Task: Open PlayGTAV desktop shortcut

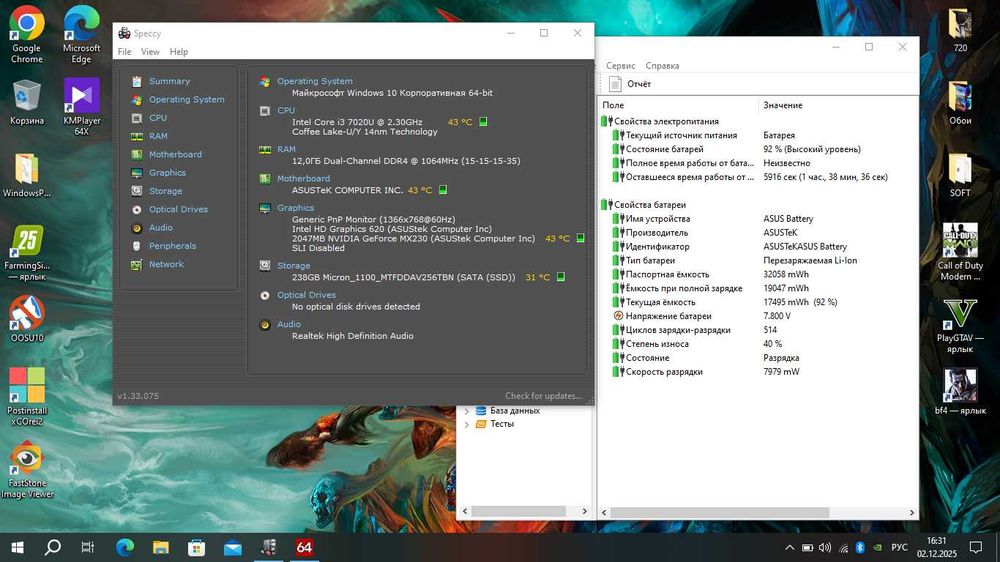Action: tap(960, 325)
